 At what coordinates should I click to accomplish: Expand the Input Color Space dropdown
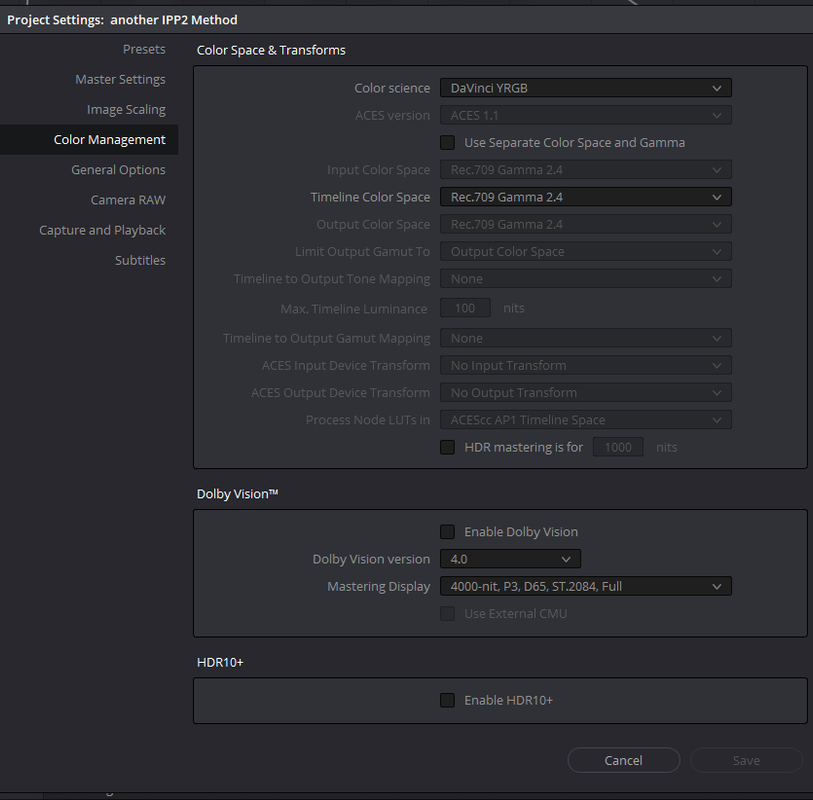coord(585,170)
